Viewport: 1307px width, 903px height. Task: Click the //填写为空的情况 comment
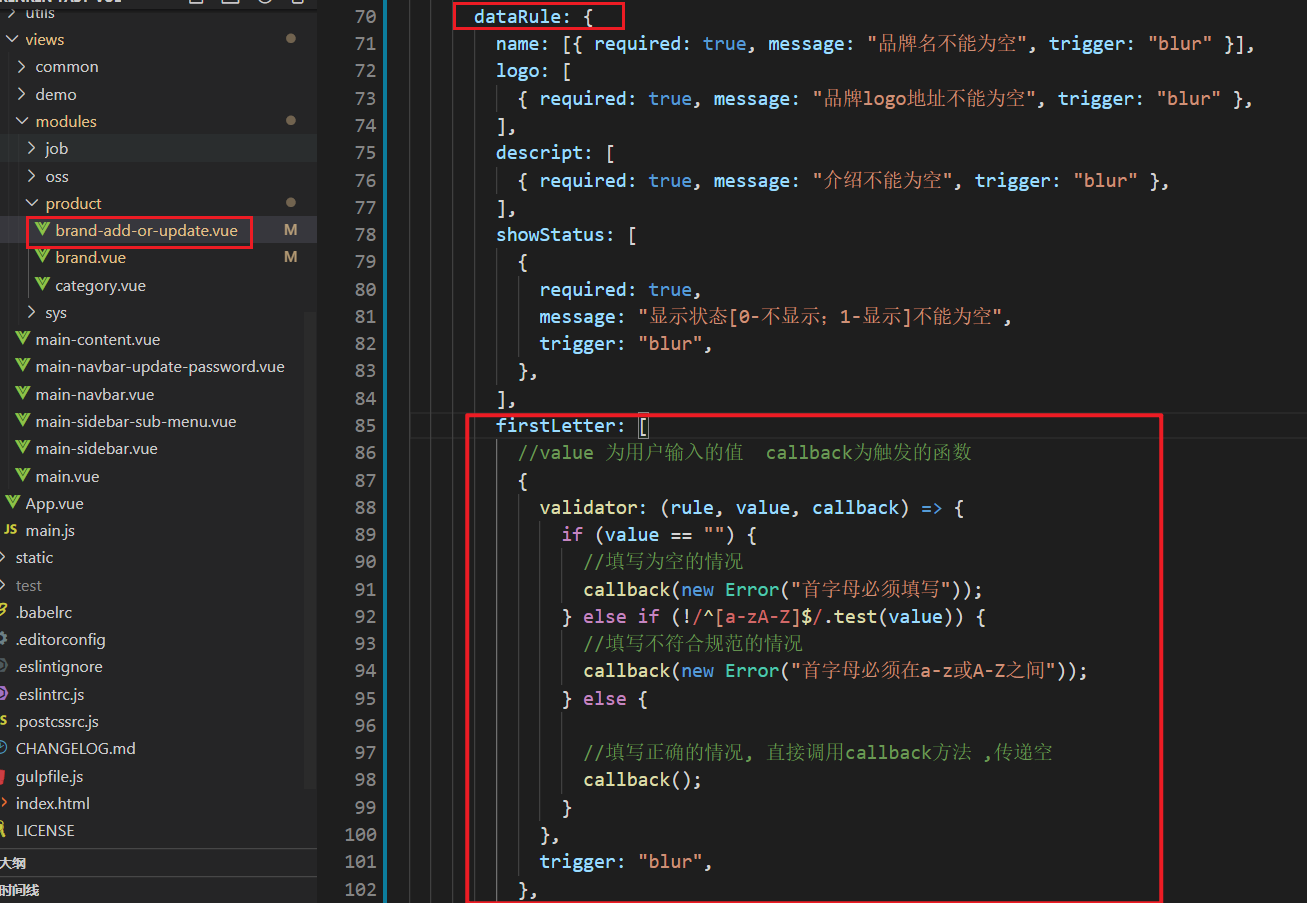(x=664, y=562)
